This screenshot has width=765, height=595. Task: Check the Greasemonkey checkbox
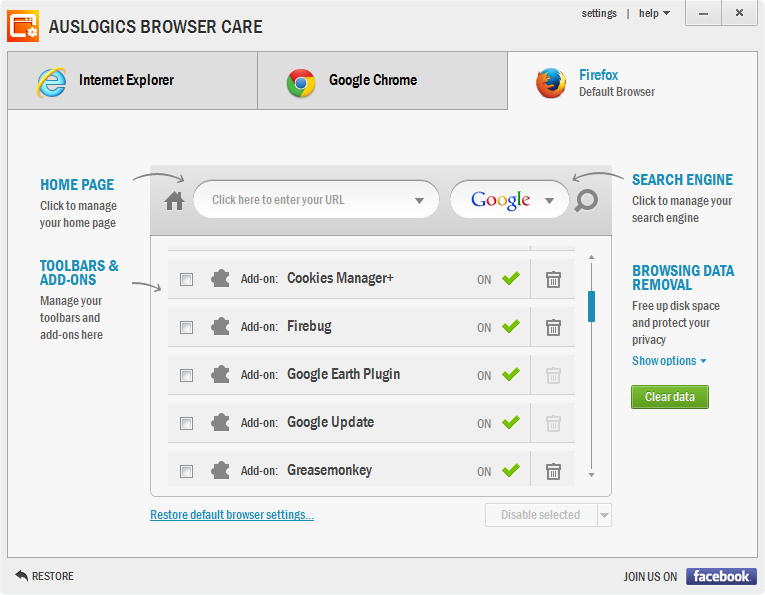click(186, 471)
